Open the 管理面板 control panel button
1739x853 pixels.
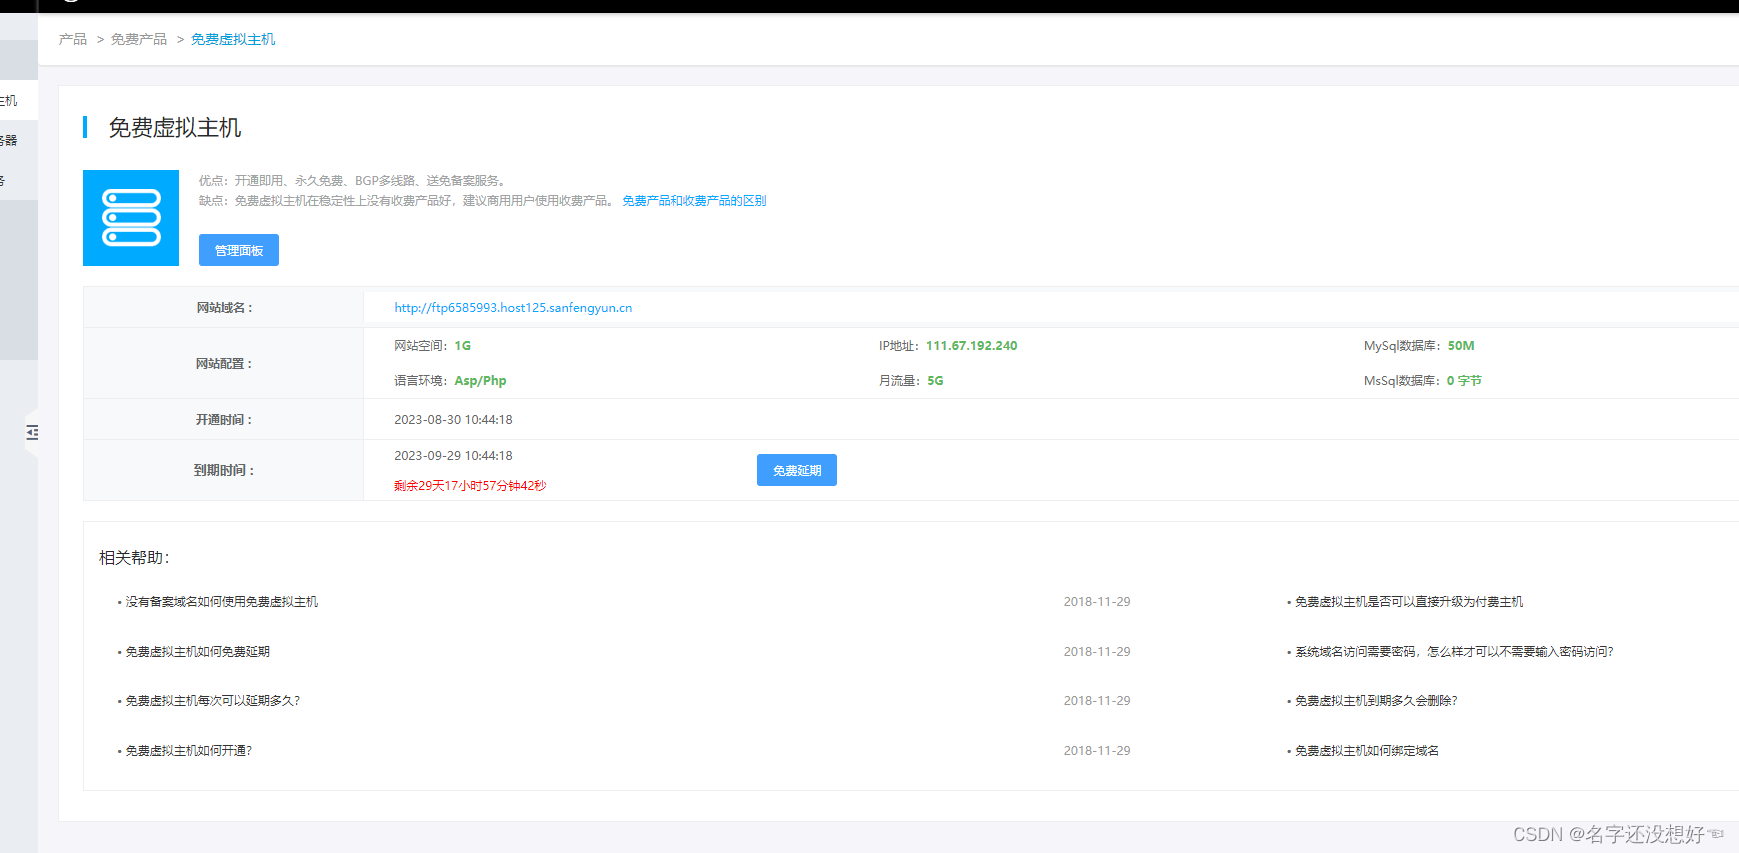239,250
